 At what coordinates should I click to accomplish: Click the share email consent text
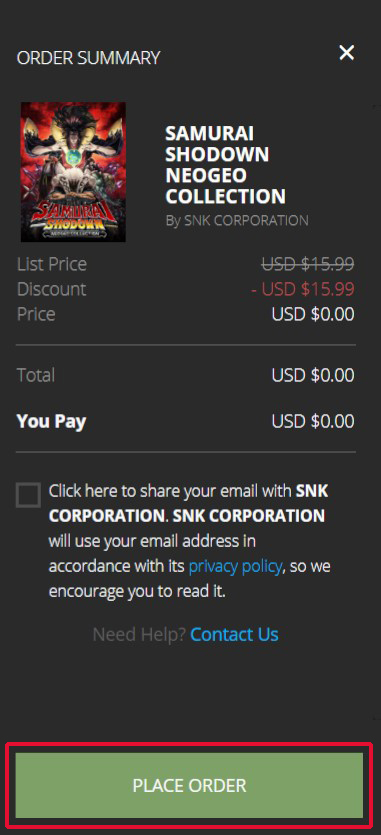tap(190, 541)
